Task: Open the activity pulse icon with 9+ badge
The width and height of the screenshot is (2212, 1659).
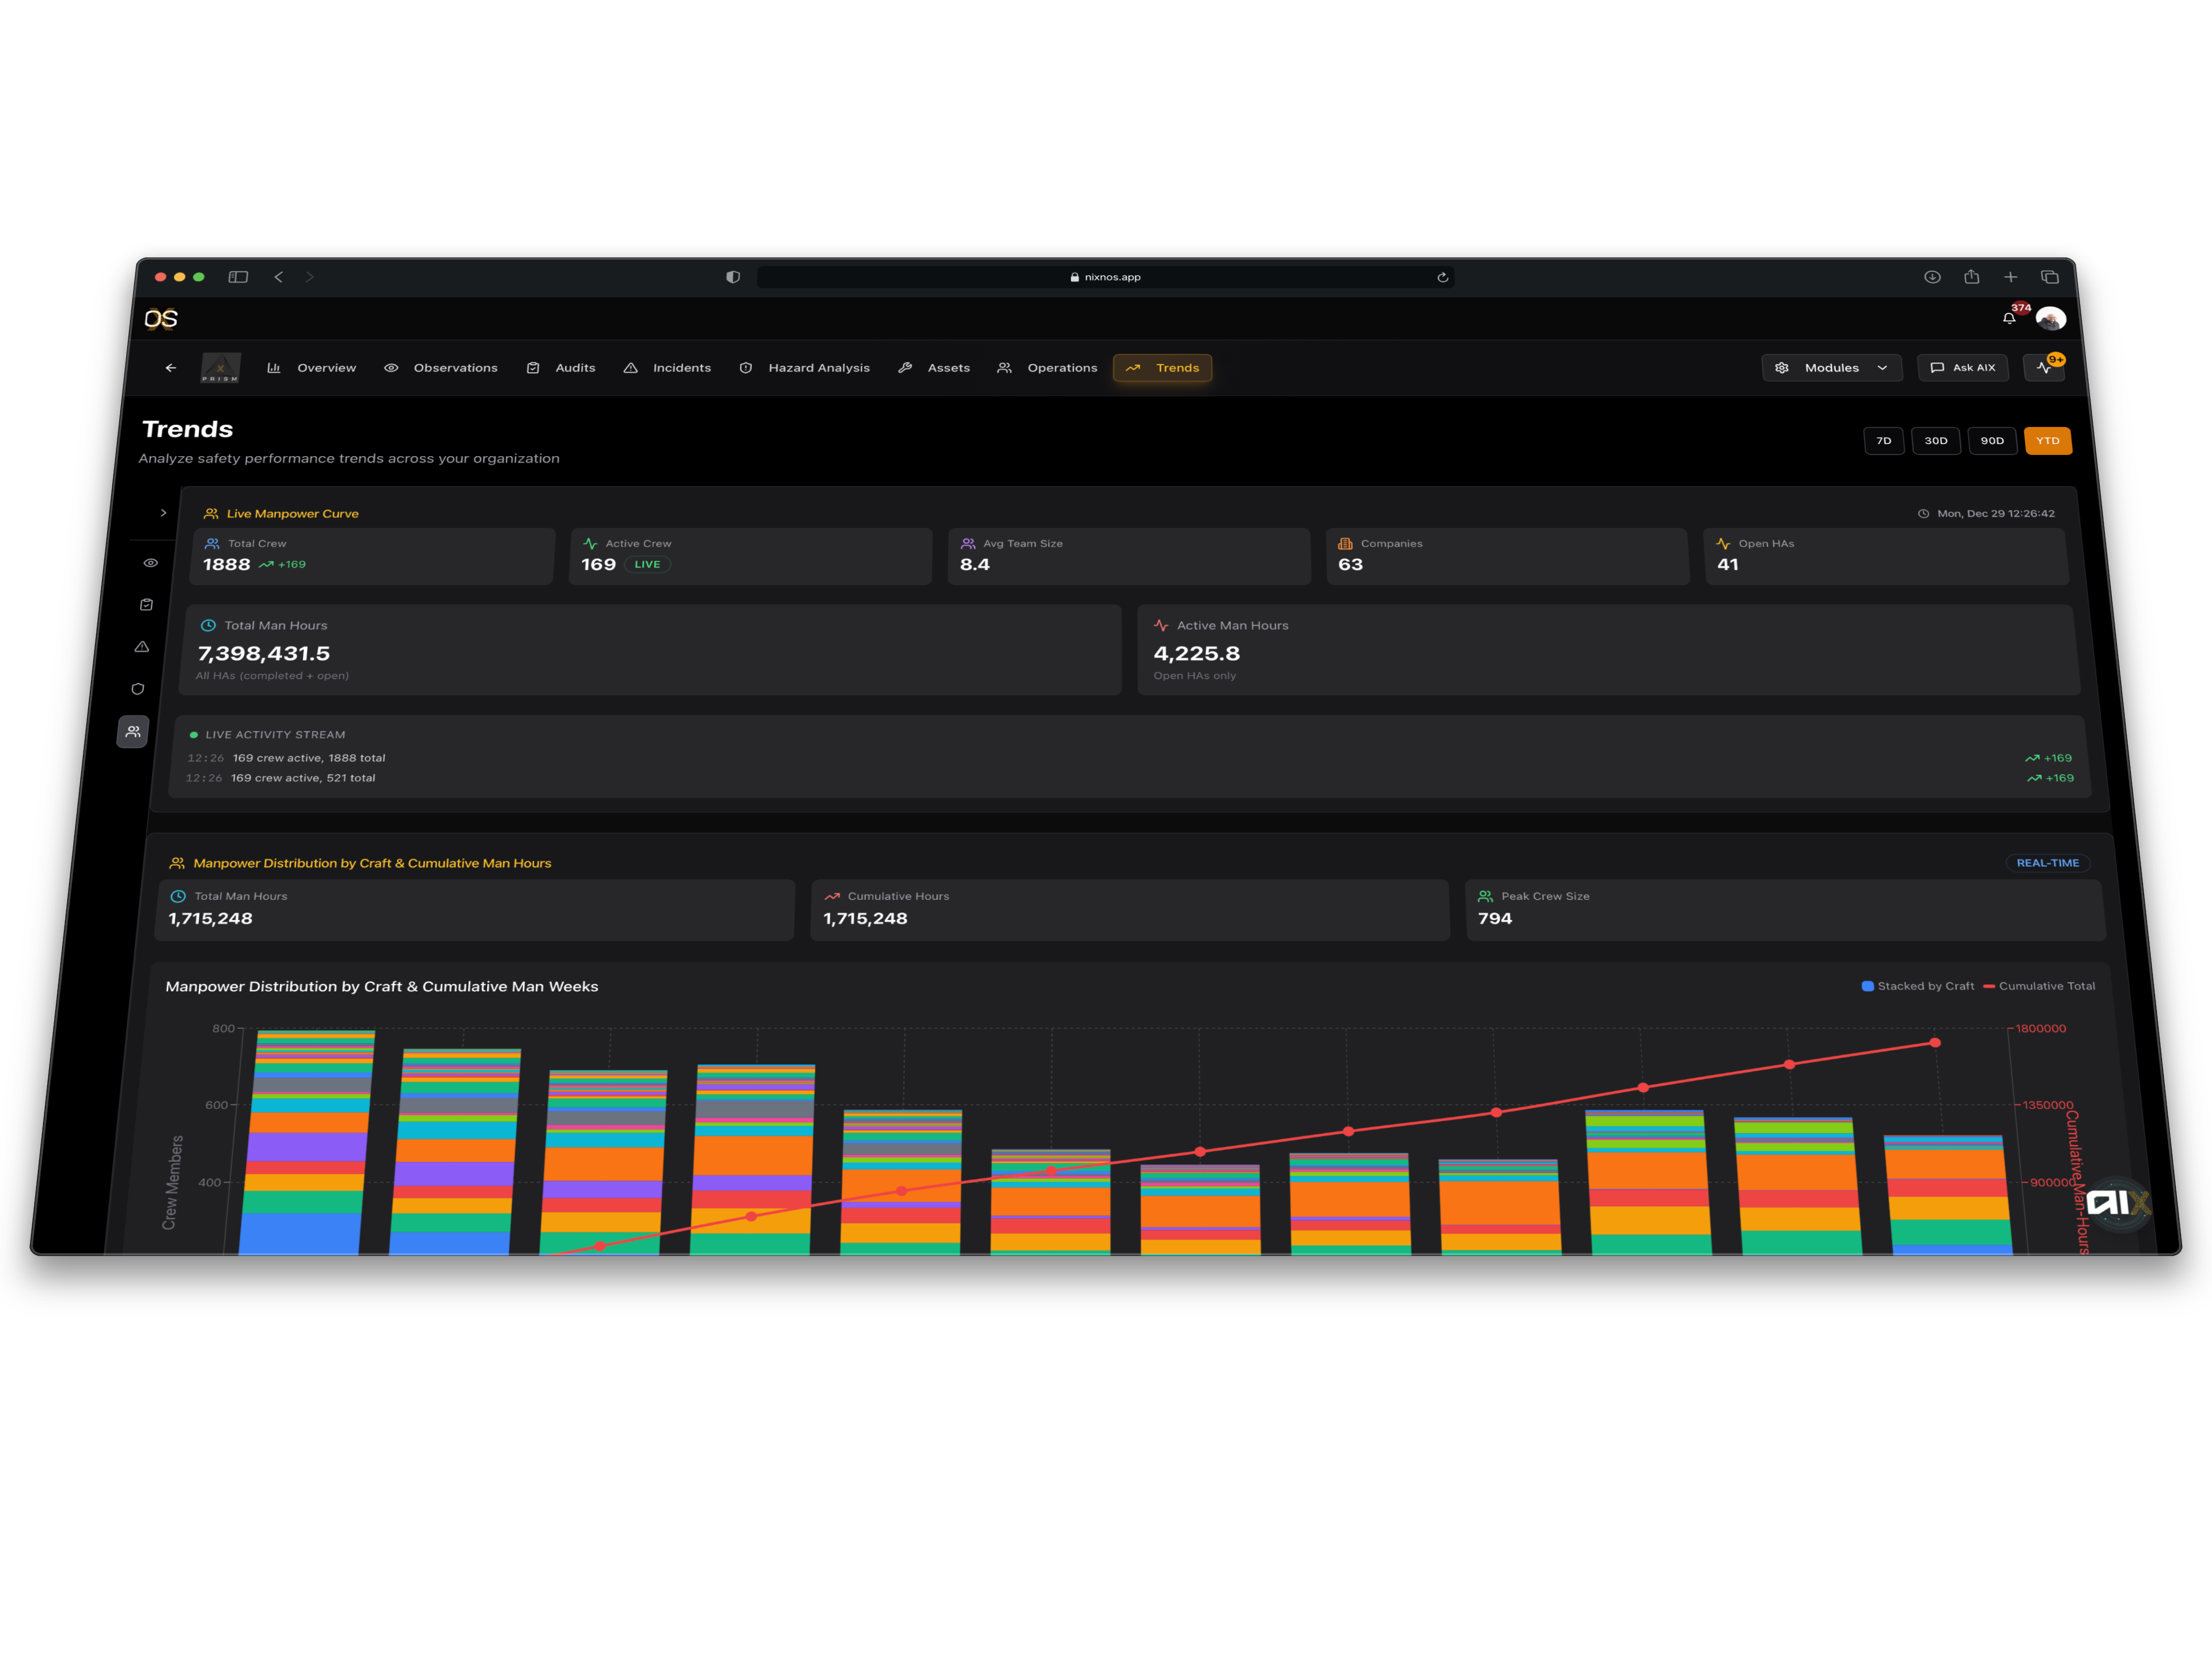Action: [x=2044, y=368]
